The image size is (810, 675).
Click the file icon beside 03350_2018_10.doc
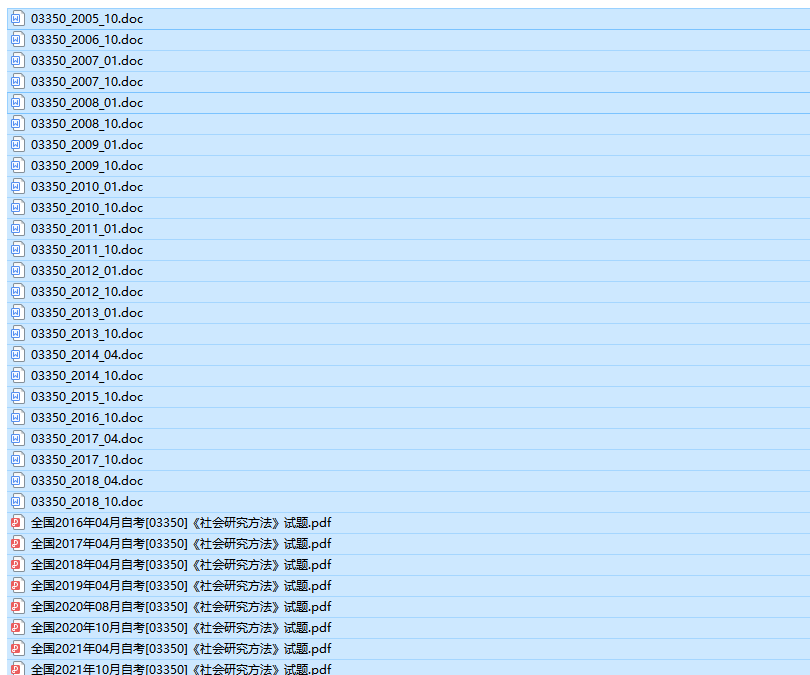18,501
